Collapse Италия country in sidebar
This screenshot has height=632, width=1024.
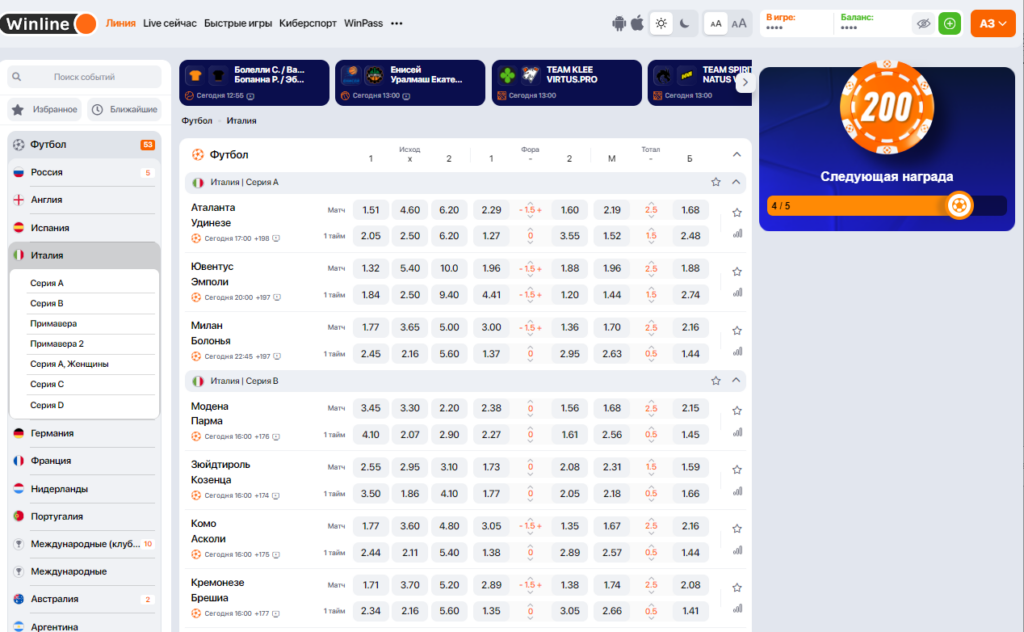[84, 255]
